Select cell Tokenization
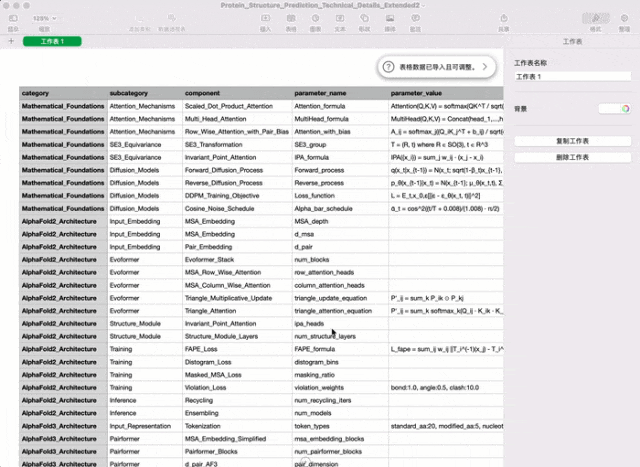The height and width of the screenshot is (467, 640). pyautogui.click(x=237, y=426)
